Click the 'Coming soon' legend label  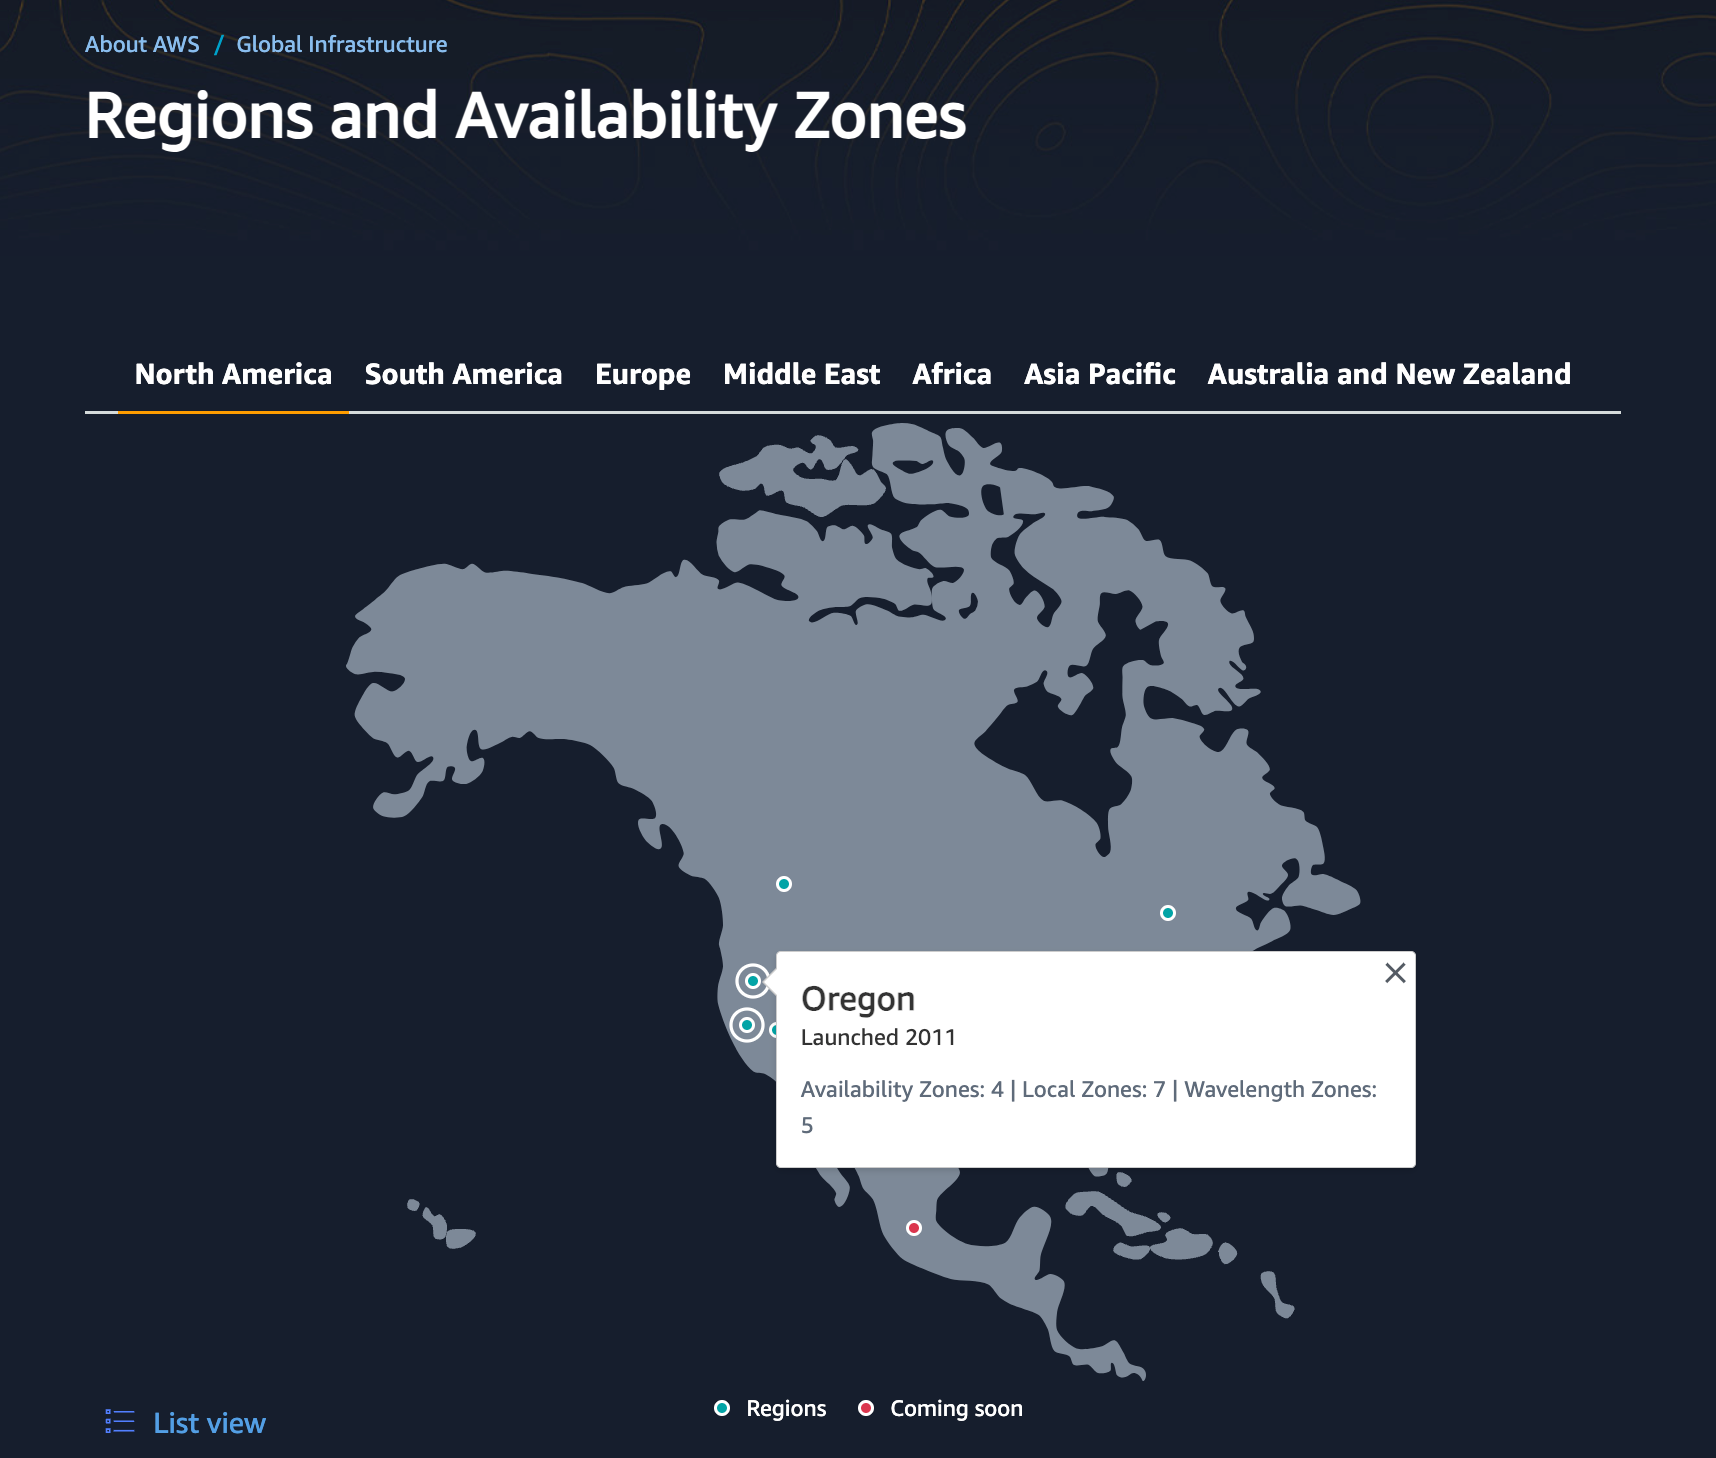pyautogui.click(x=956, y=1408)
